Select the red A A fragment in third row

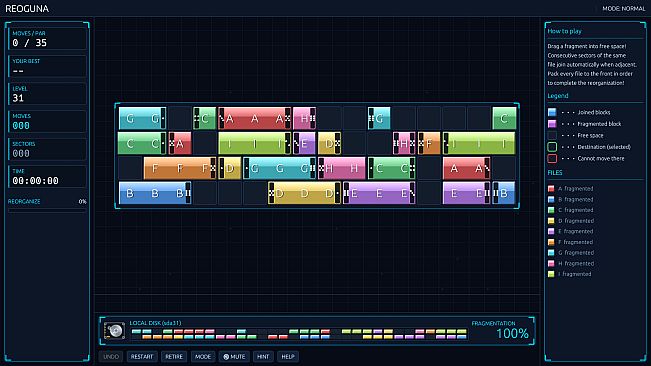[x=466, y=168]
